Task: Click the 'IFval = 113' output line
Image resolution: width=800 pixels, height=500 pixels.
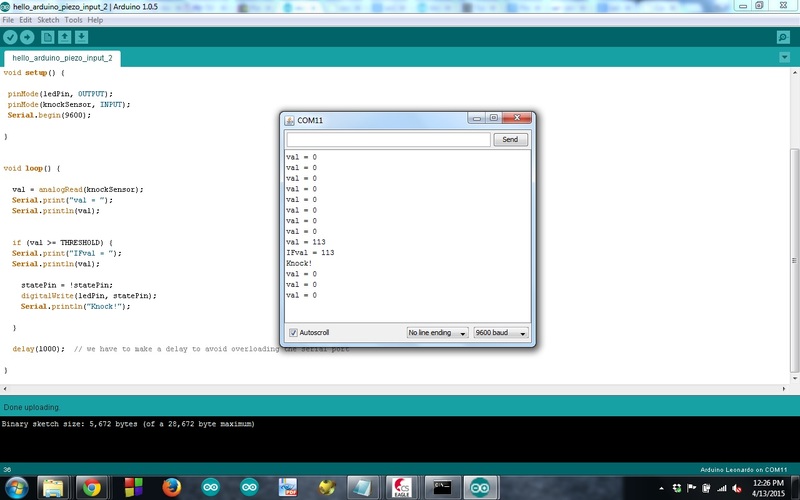Action: click(x=310, y=253)
